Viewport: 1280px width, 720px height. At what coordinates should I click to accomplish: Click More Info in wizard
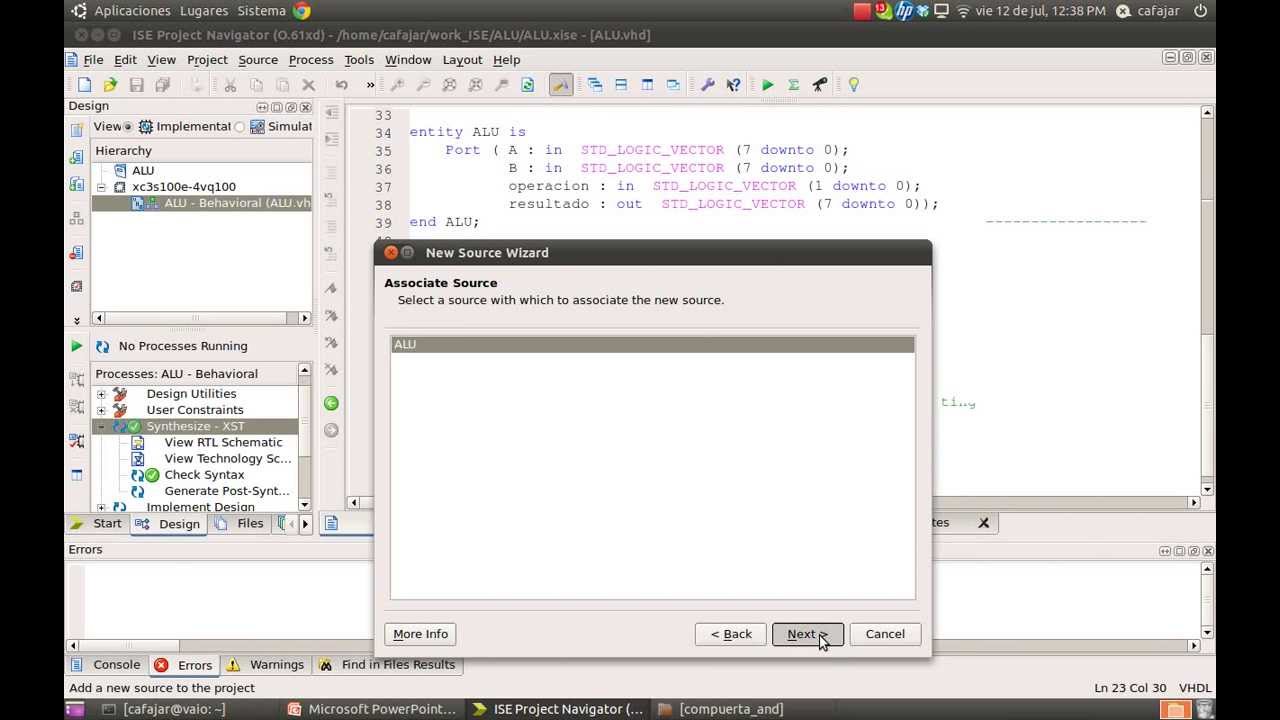pos(421,634)
